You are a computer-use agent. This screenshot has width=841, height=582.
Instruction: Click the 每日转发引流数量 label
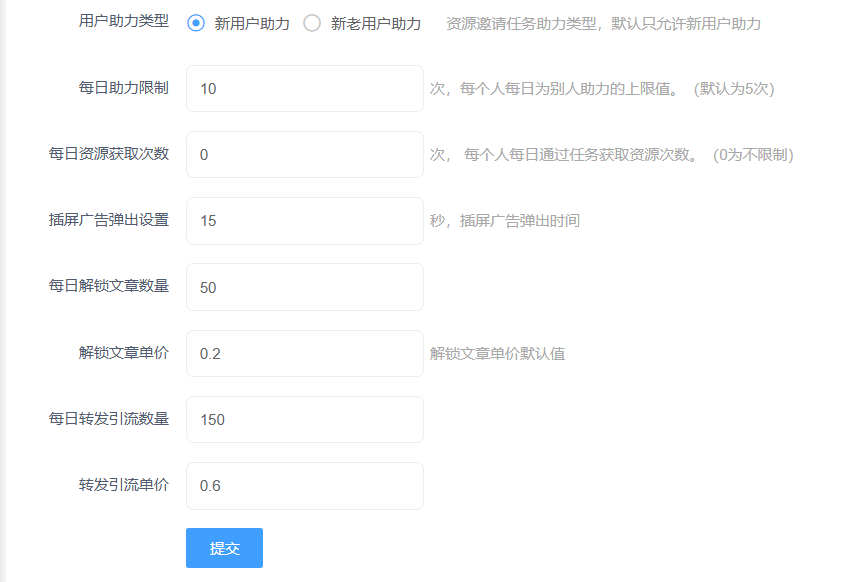click(109, 418)
